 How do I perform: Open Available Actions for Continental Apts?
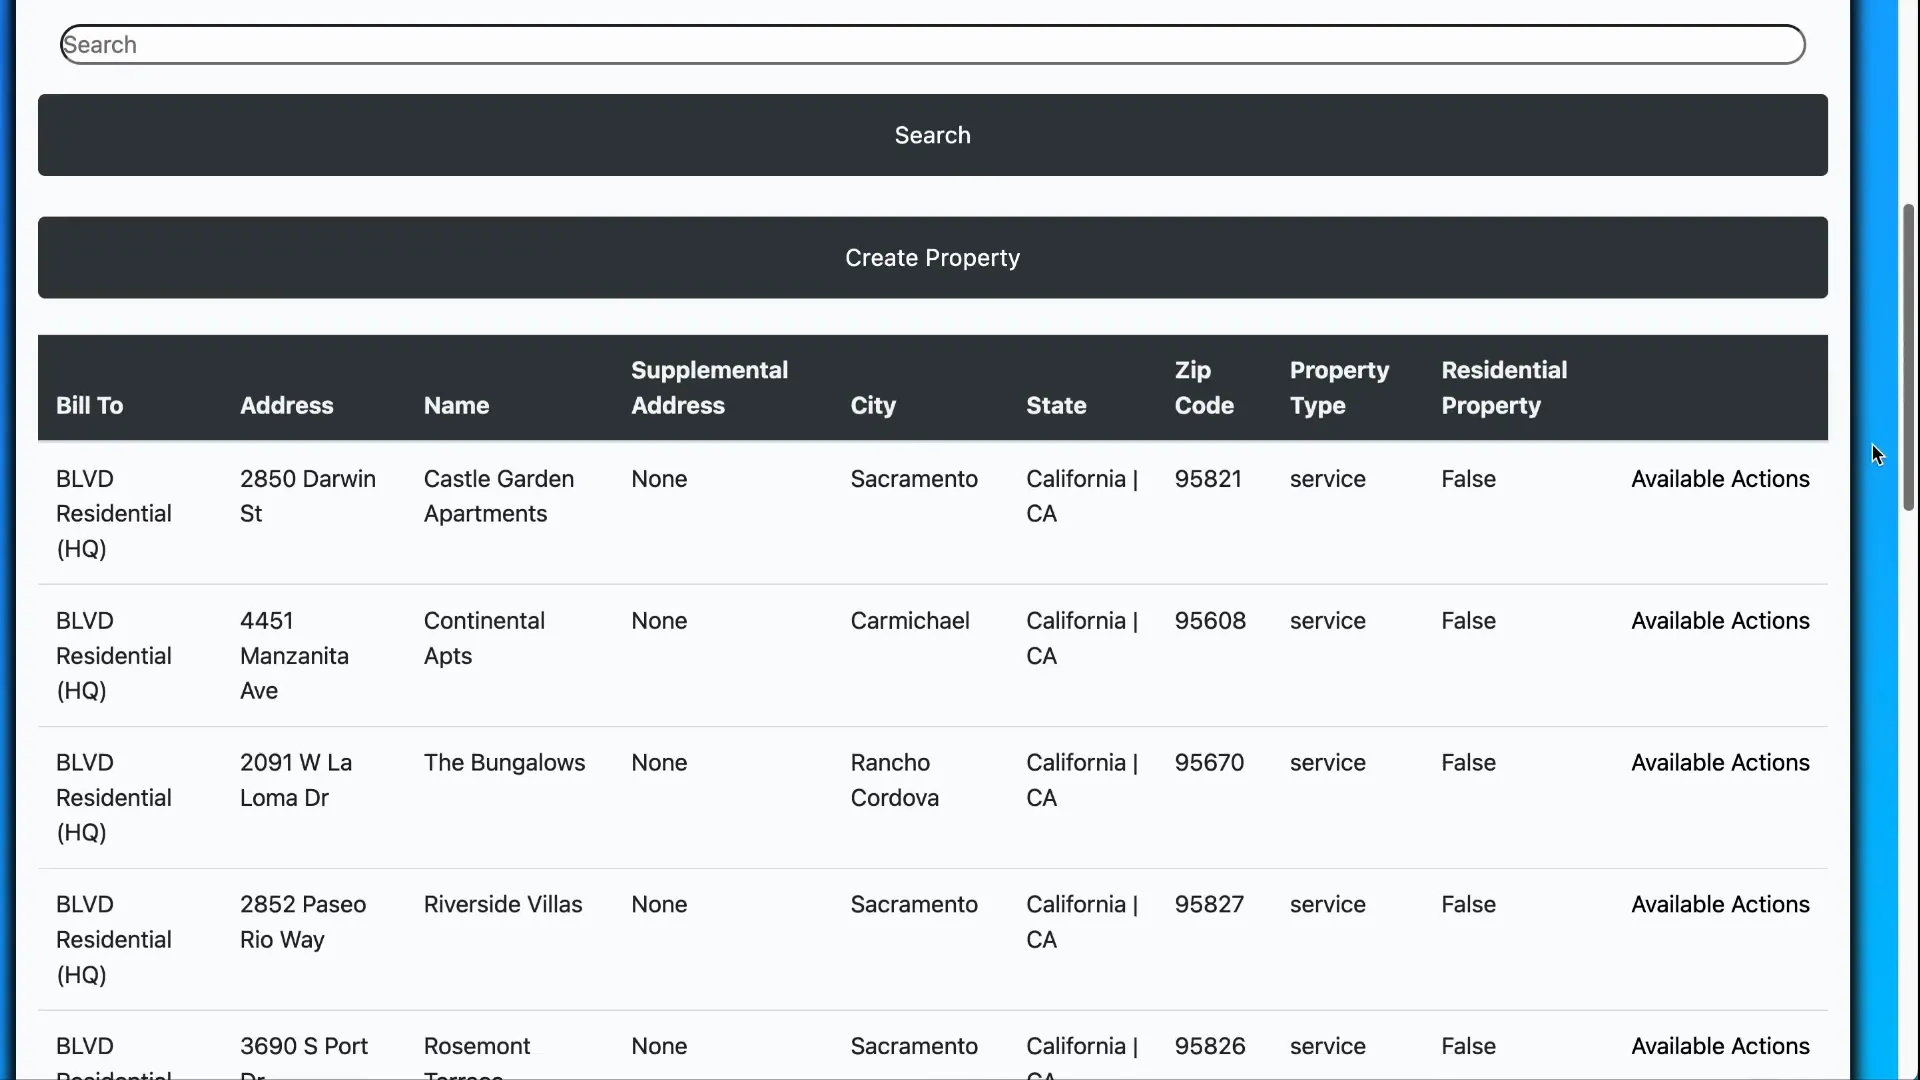pos(1720,621)
